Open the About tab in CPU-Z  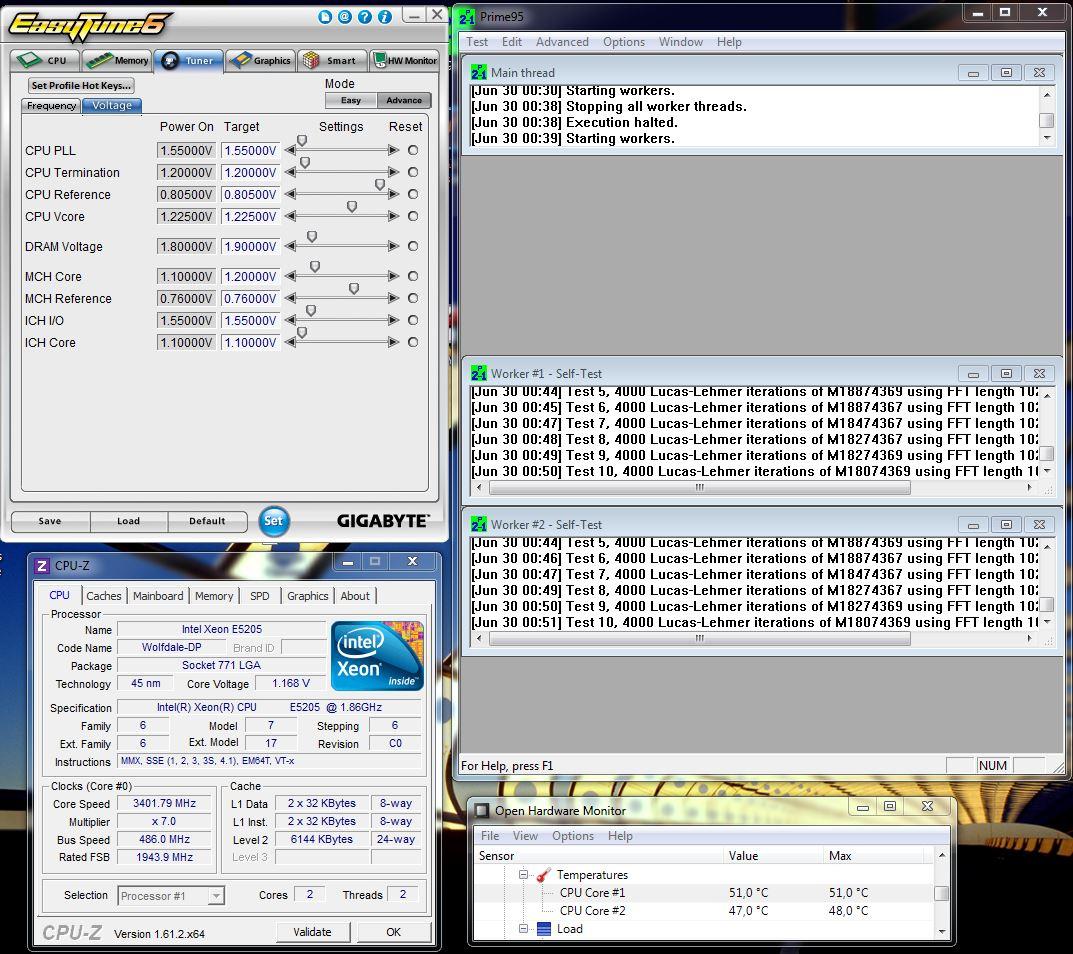tap(355, 596)
